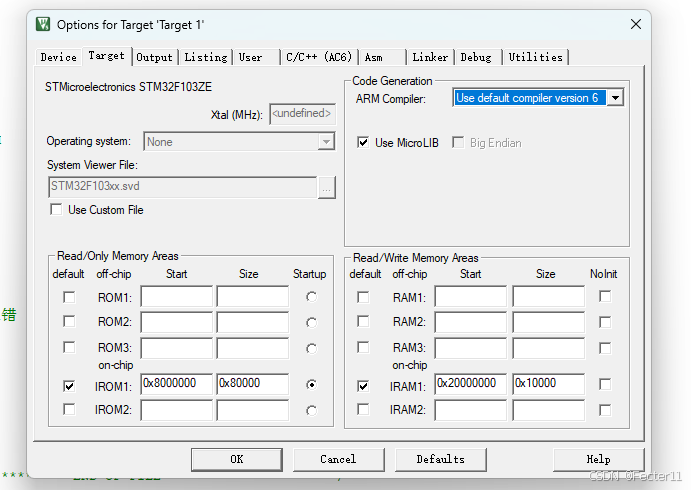Click the ROM2 Size field
This screenshot has height=490, width=691.
[253, 322]
